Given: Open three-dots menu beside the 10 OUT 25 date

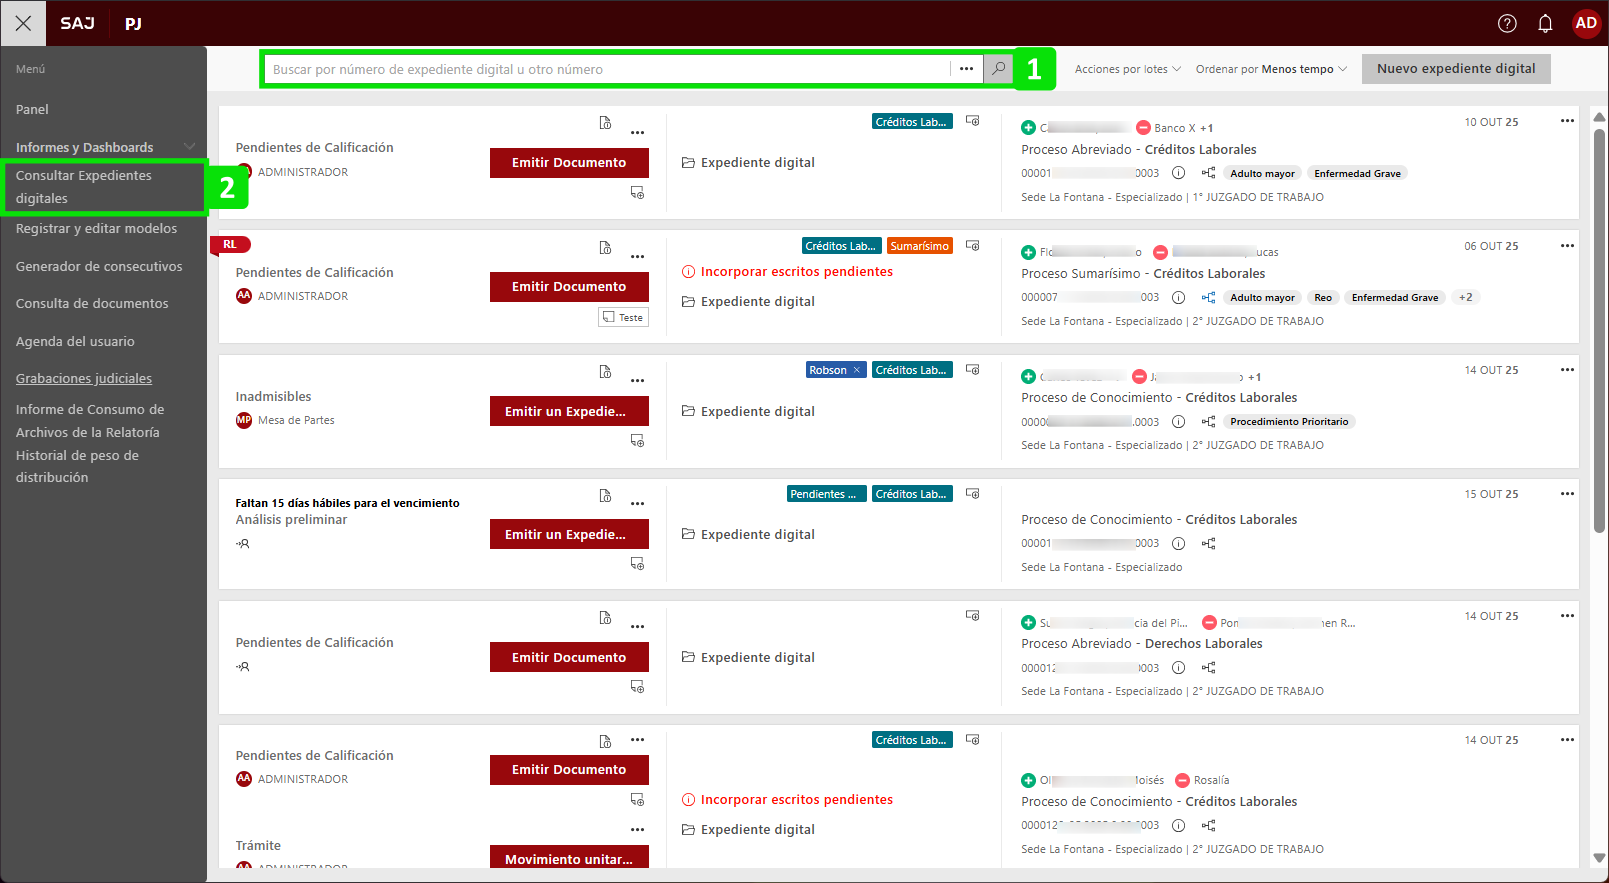Looking at the screenshot, I should (x=1567, y=121).
